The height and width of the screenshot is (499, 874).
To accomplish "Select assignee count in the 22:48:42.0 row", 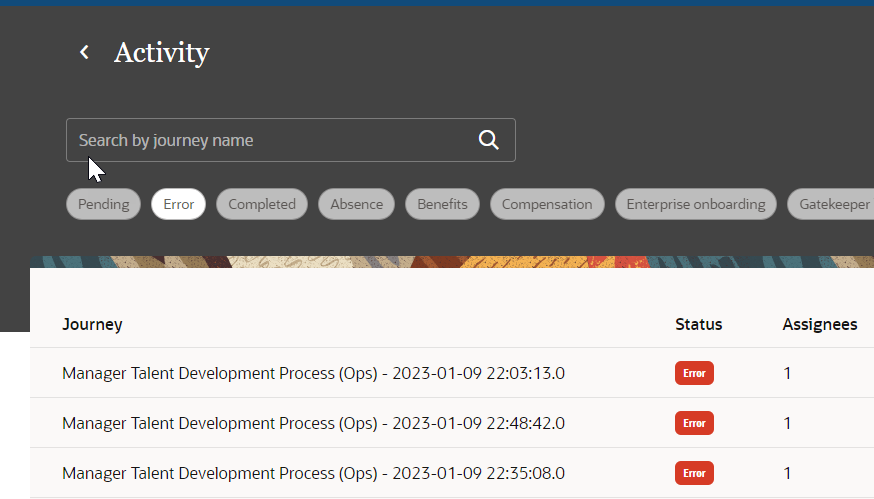I will (x=787, y=423).
